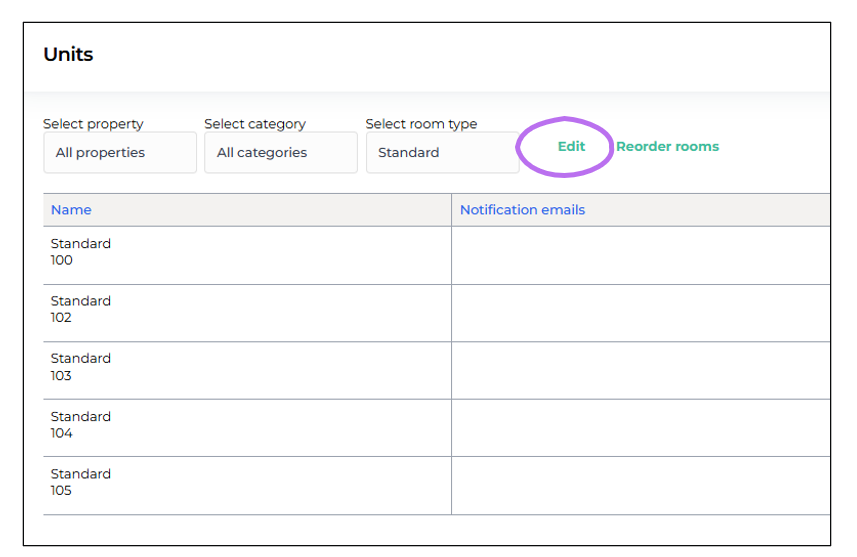Click notification emails cell for unit 100

tap(640, 255)
